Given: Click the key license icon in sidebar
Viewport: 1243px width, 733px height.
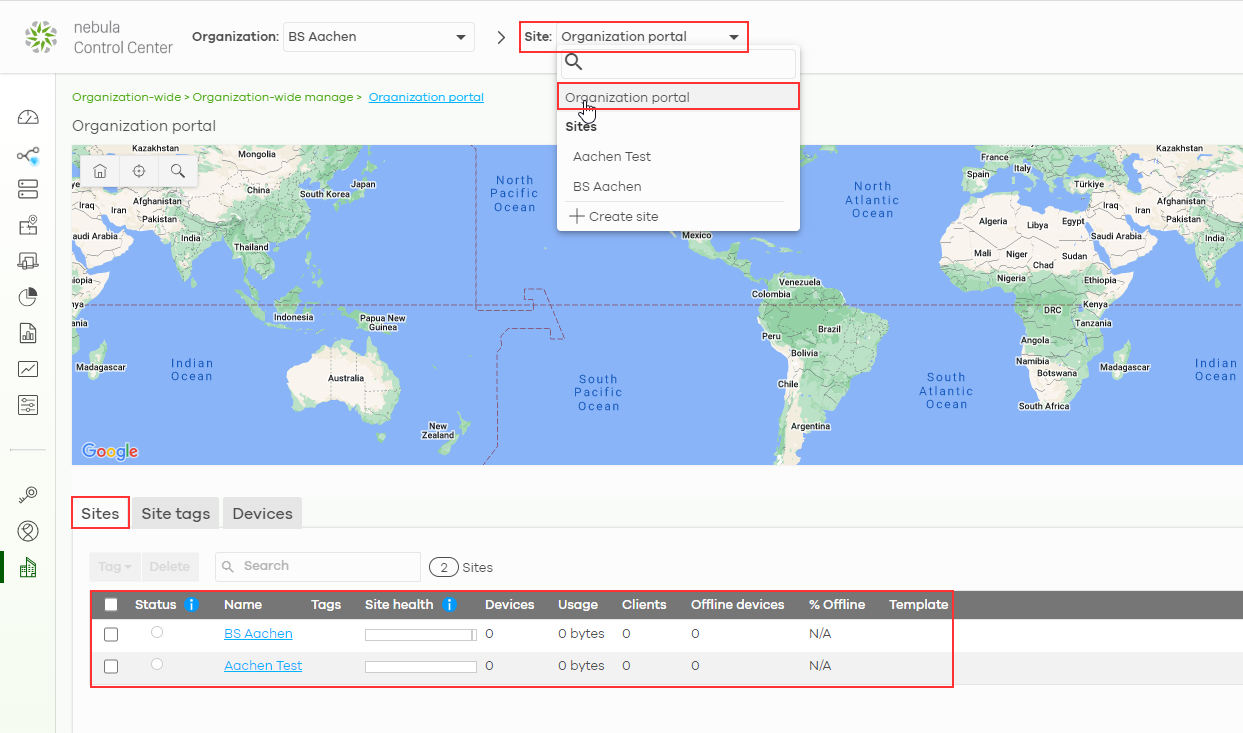Looking at the screenshot, I should click(28, 495).
